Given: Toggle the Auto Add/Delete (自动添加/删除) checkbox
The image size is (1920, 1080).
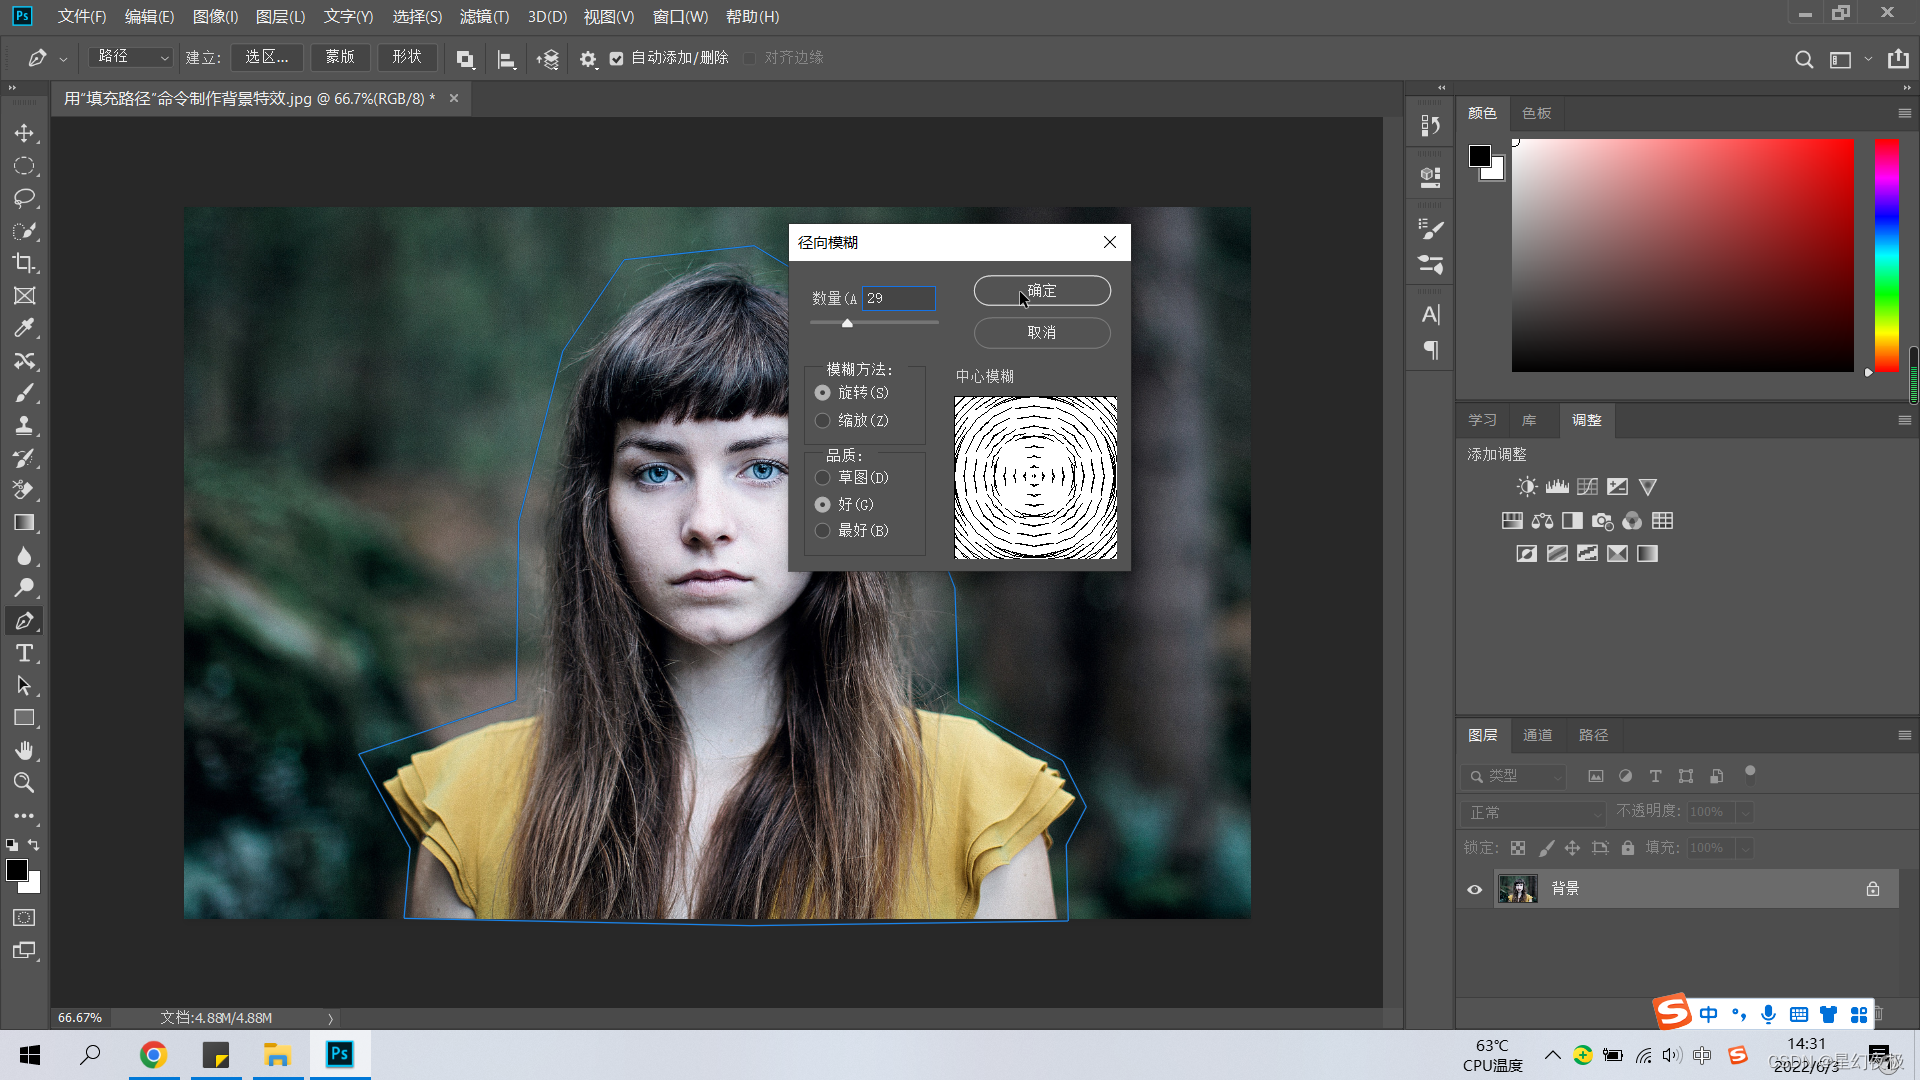Looking at the screenshot, I should pyautogui.click(x=617, y=59).
